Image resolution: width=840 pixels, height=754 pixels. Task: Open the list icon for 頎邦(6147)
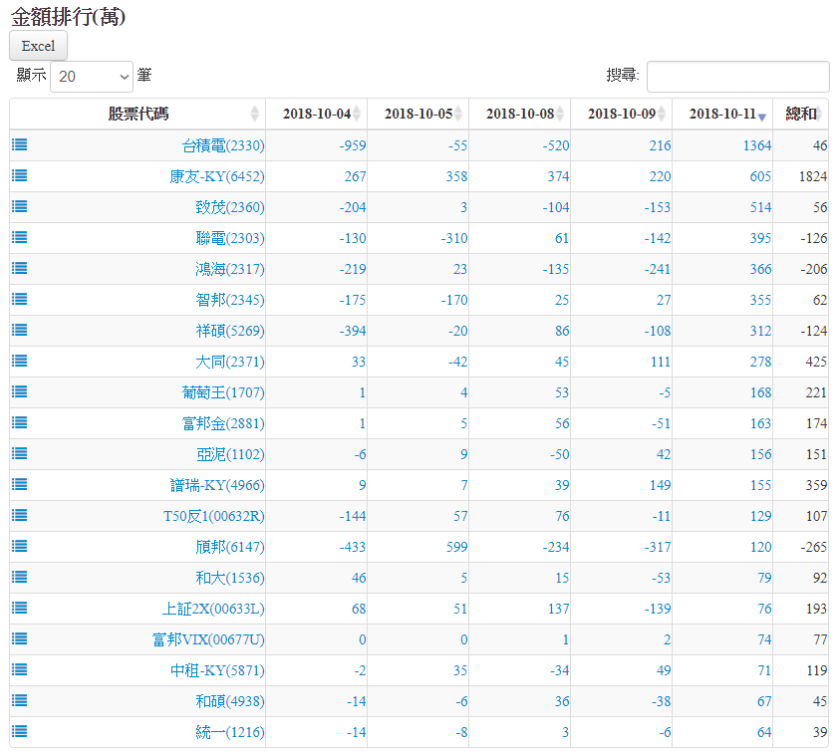click(x=20, y=546)
